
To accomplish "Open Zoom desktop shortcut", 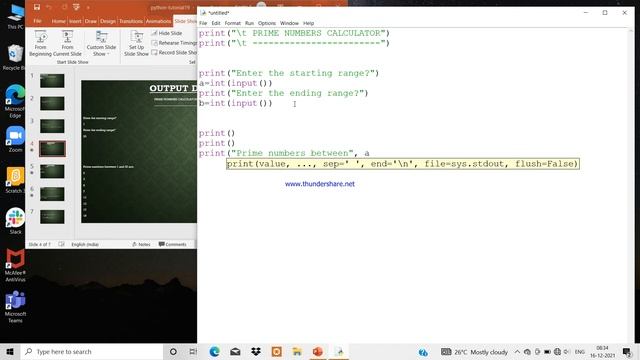I will 15,139.
